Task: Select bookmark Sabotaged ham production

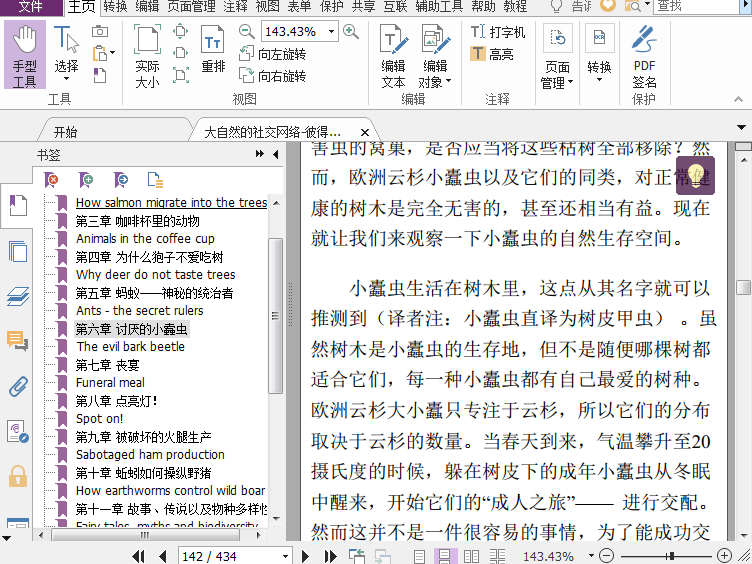Action: tap(150, 455)
